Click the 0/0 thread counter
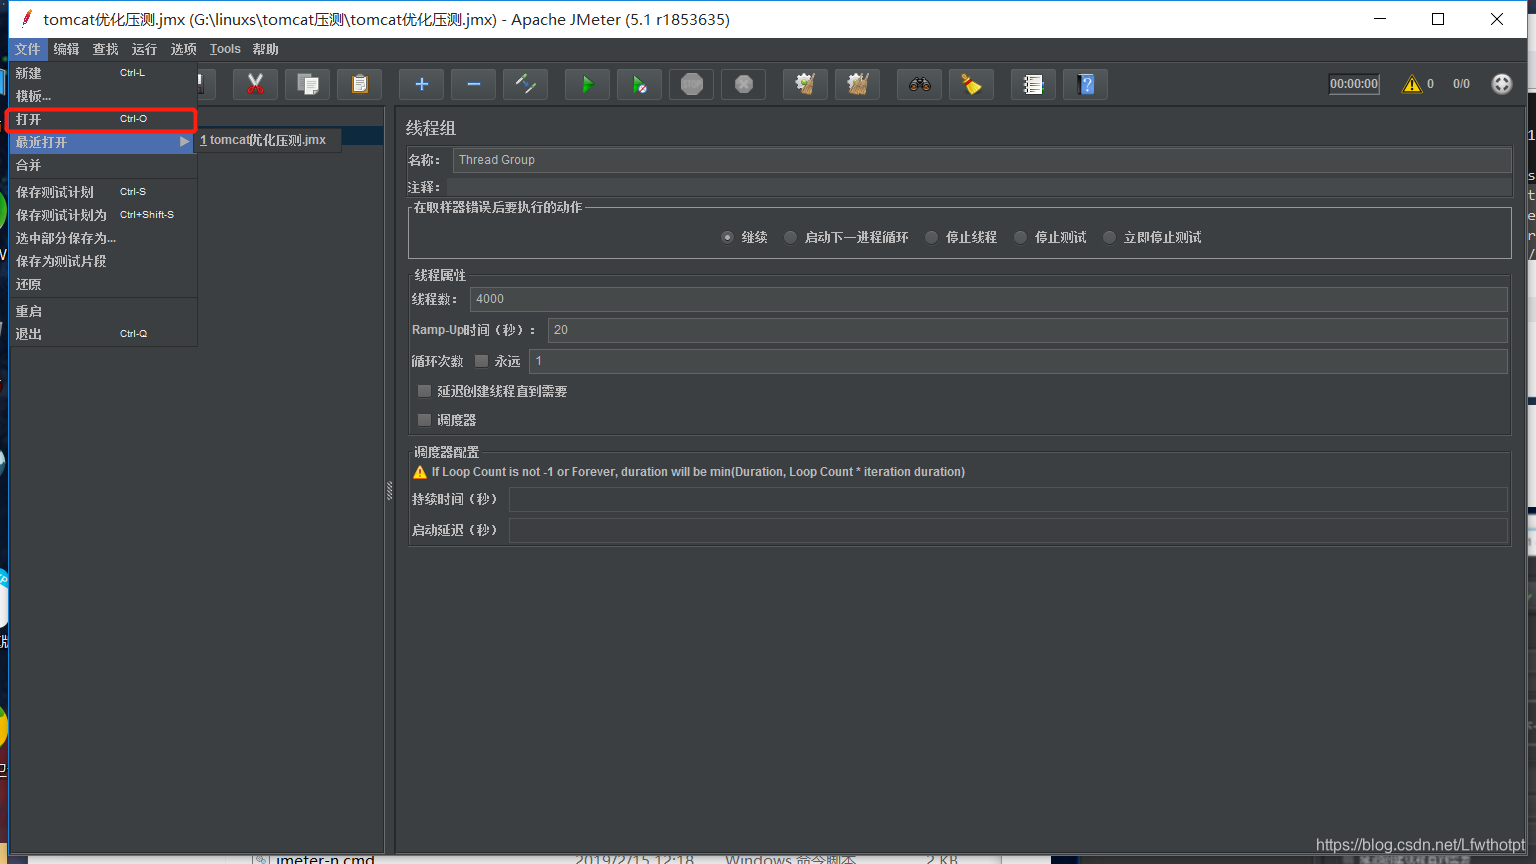 click(1461, 84)
